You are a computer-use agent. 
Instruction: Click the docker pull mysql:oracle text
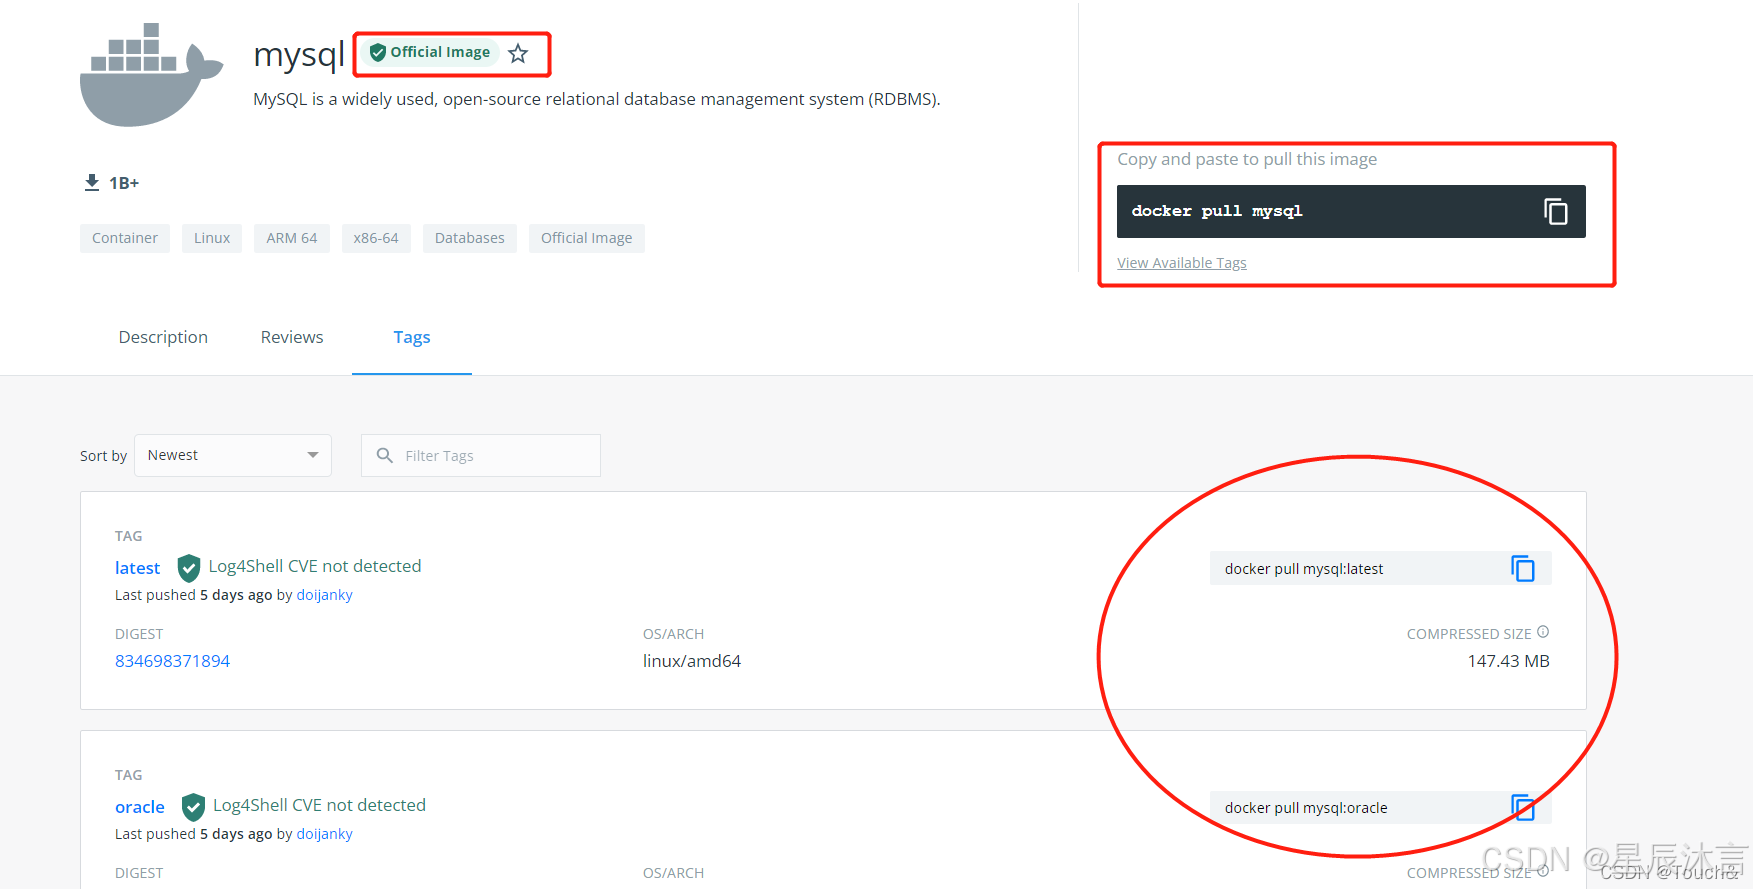tap(1306, 808)
